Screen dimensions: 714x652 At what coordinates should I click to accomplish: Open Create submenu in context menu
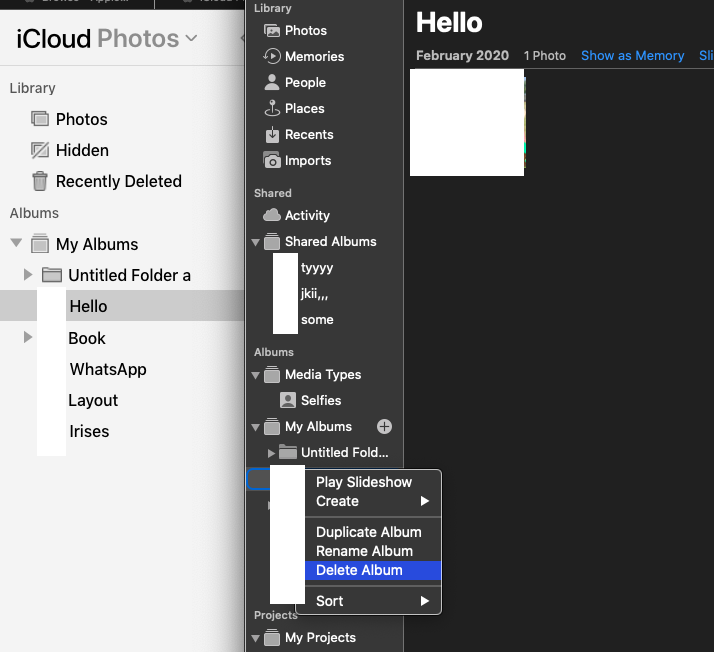tap(373, 501)
